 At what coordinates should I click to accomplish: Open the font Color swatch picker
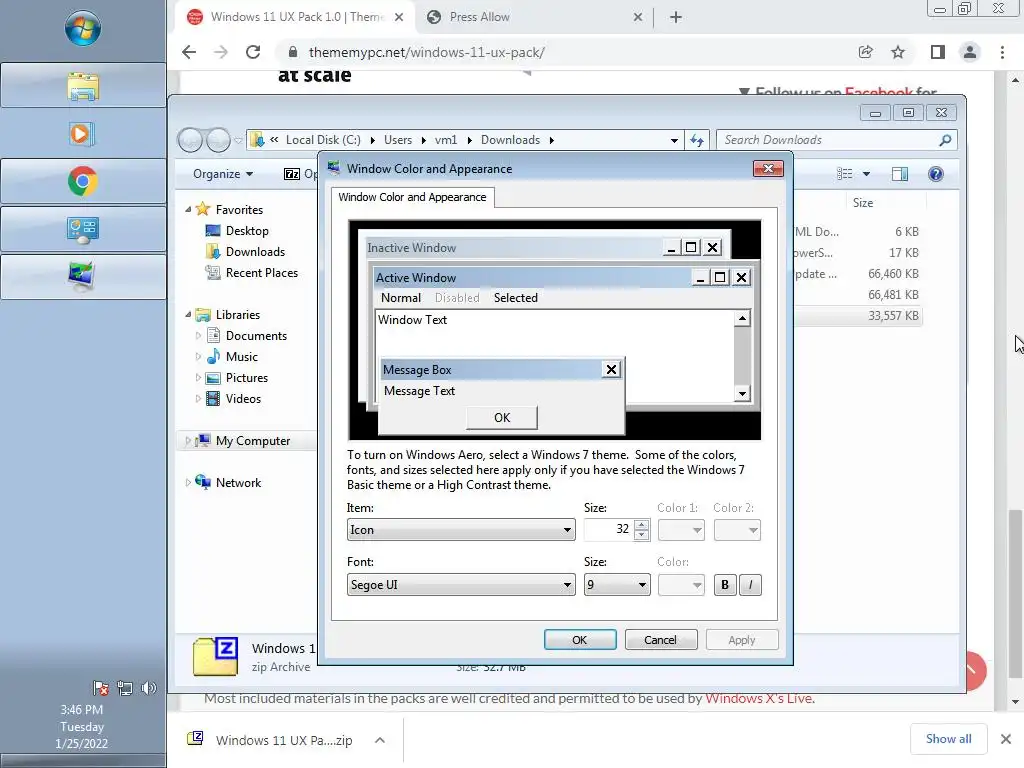pos(681,584)
